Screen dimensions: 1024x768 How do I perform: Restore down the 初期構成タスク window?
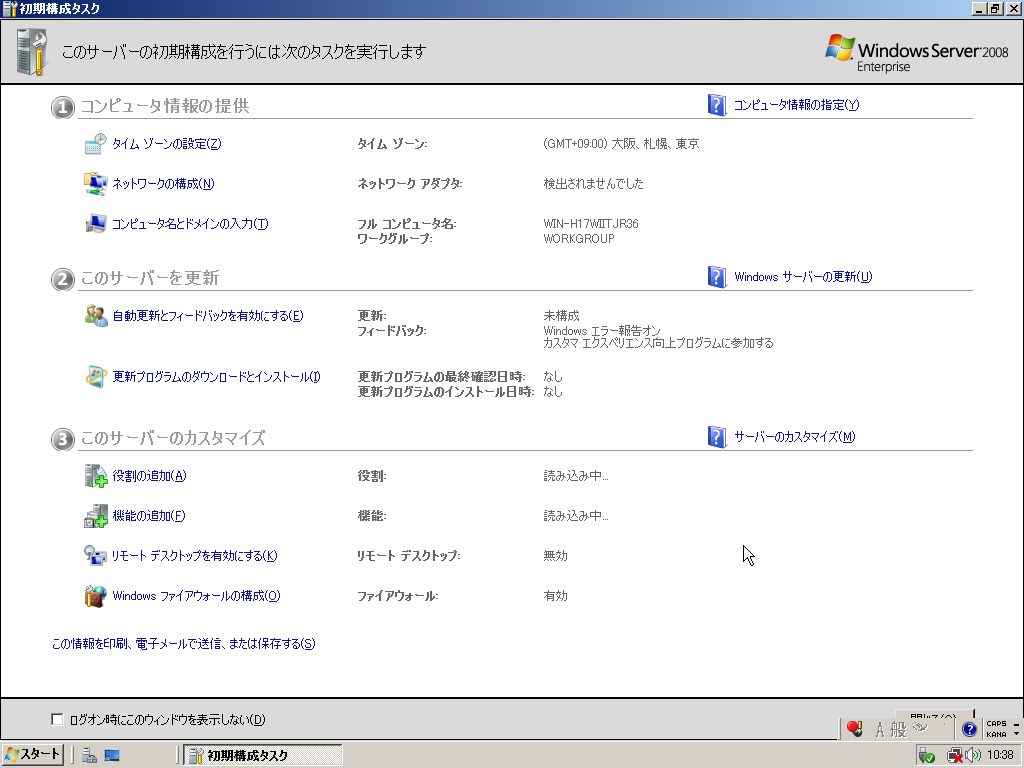(995, 8)
